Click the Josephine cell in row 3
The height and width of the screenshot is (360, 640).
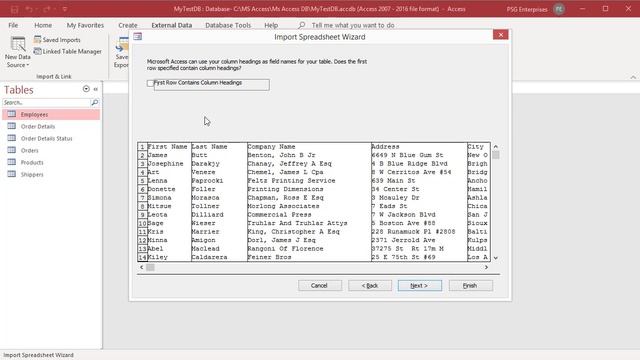tap(169, 164)
